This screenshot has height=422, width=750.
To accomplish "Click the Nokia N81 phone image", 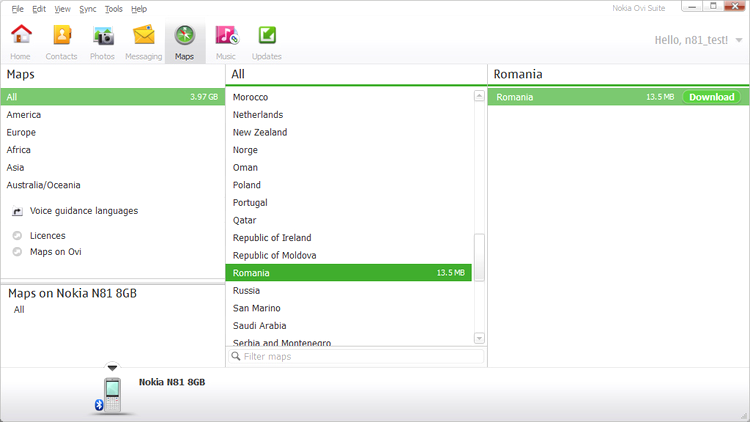I will pyautogui.click(x=112, y=395).
